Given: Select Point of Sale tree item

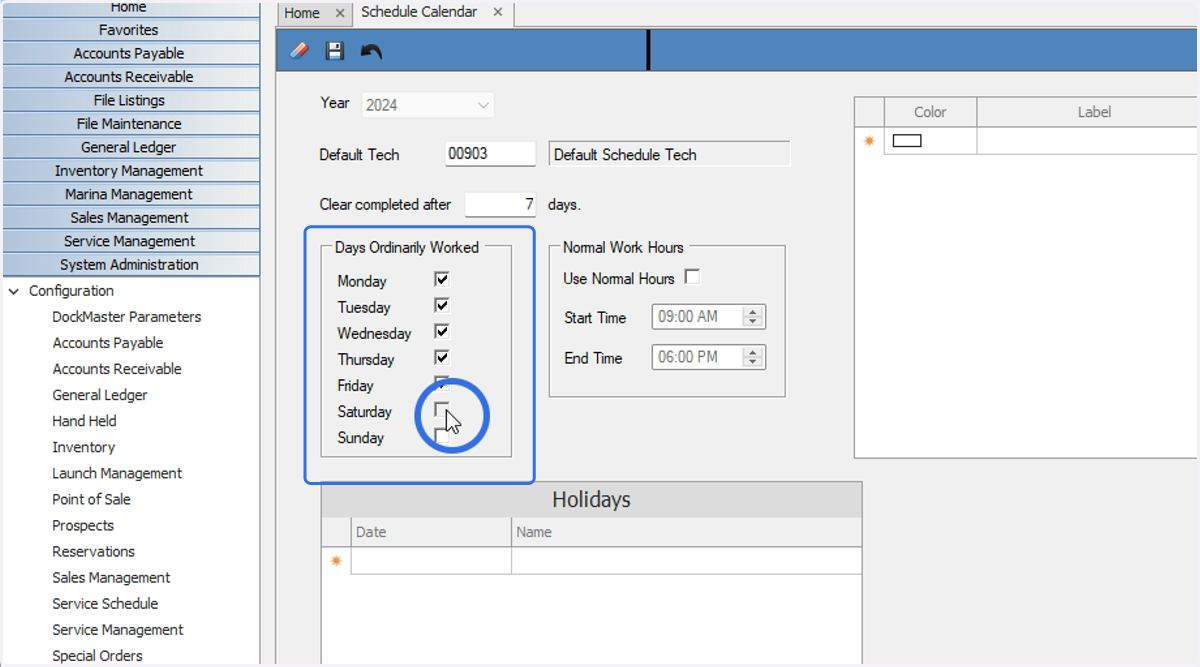Looking at the screenshot, I should point(91,499).
